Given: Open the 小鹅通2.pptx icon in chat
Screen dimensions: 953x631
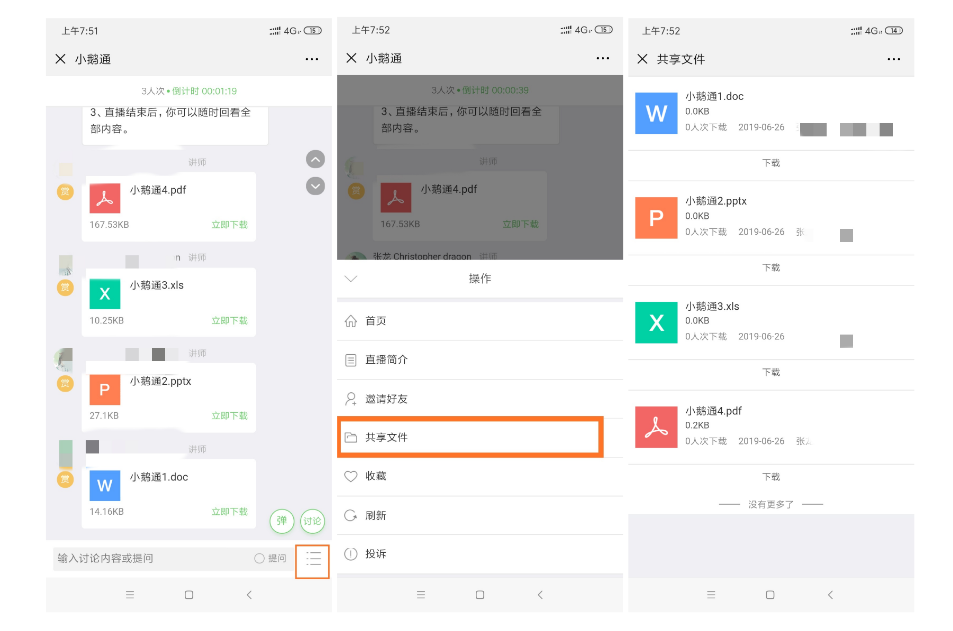Looking at the screenshot, I should tap(105, 390).
